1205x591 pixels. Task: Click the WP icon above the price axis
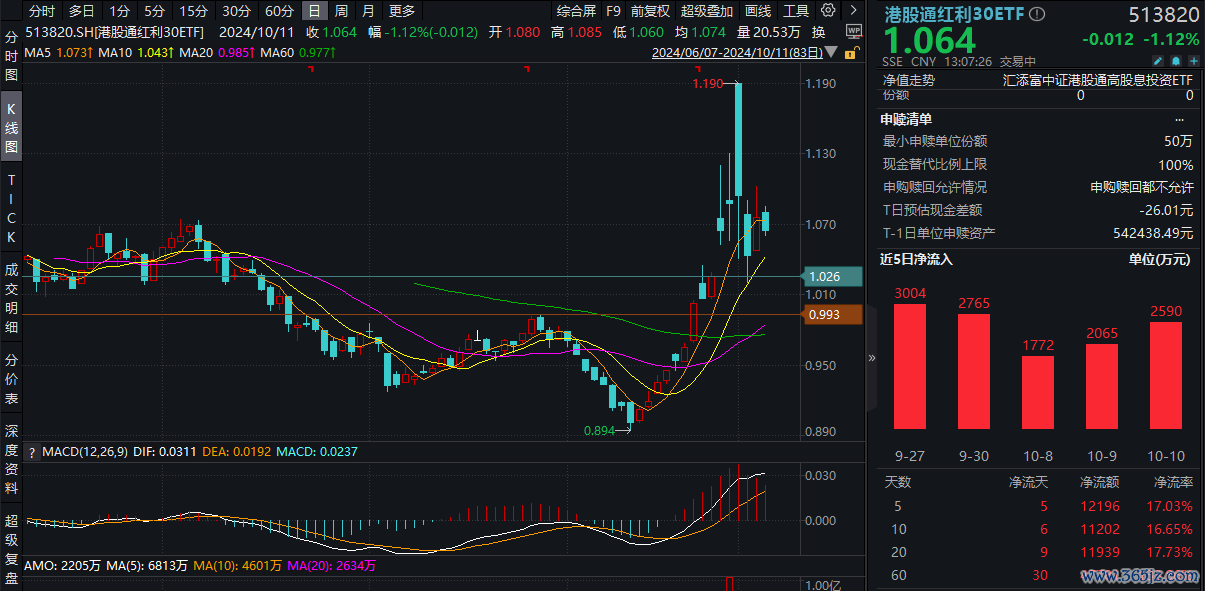[852, 31]
